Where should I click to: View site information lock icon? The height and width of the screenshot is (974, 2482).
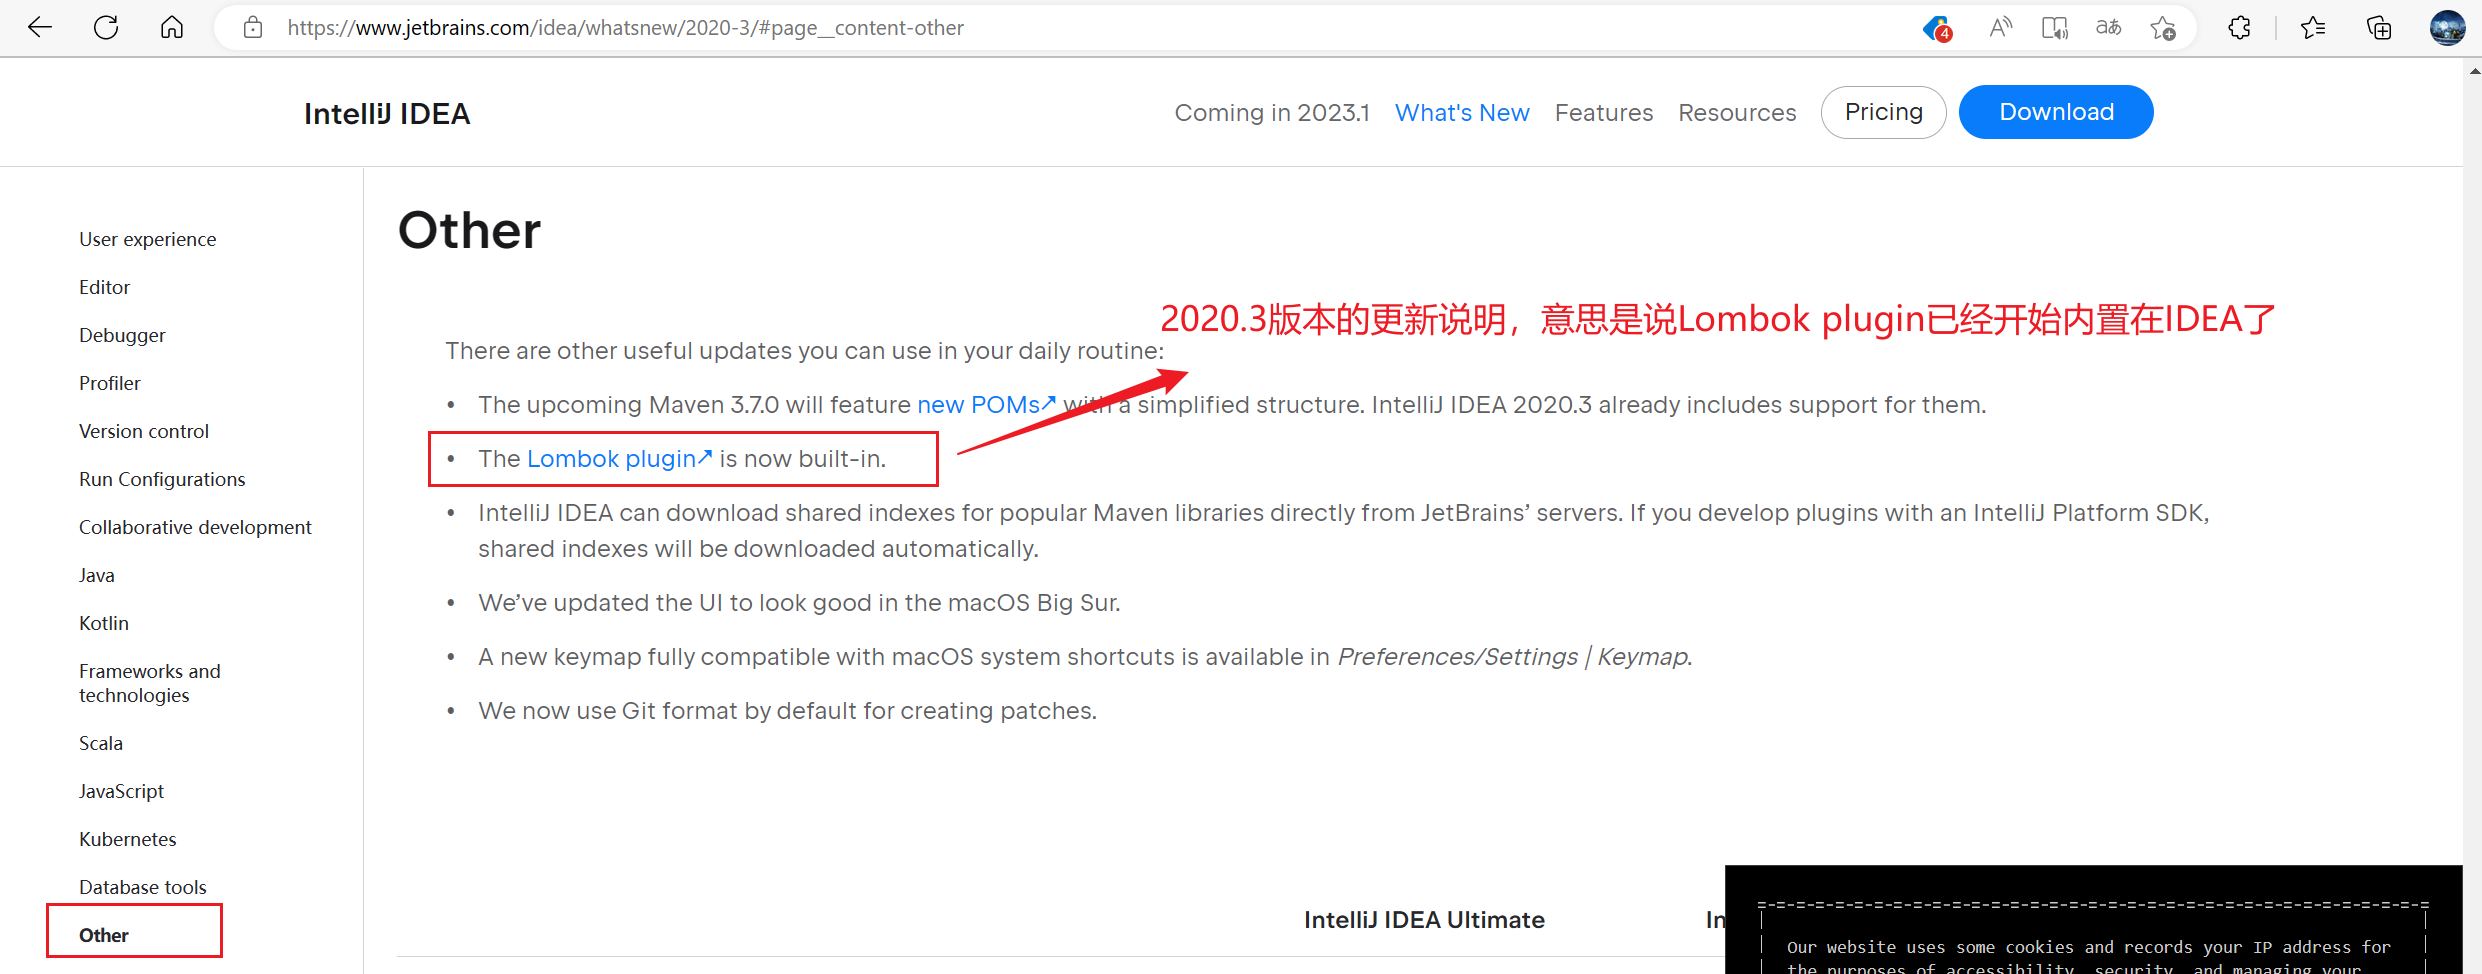pyautogui.click(x=253, y=28)
